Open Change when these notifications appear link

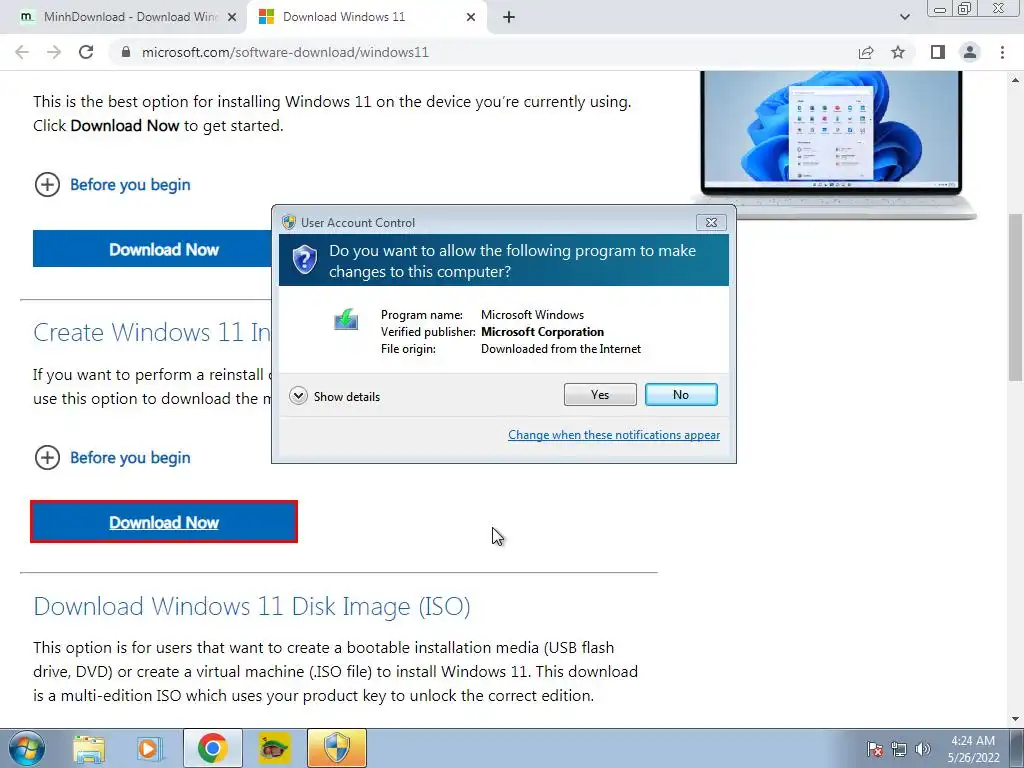[614, 435]
